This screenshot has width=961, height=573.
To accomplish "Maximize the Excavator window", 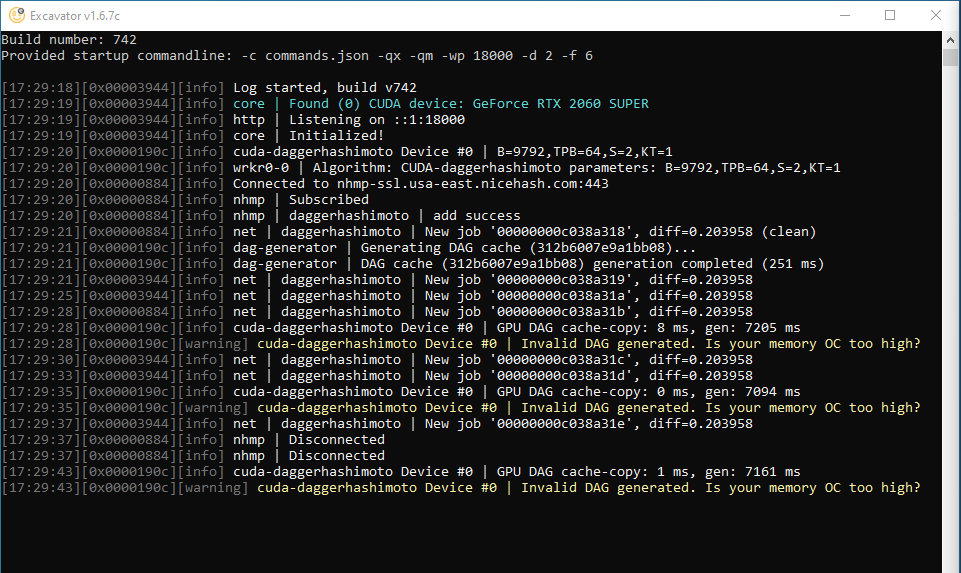I will (x=890, y=15).
